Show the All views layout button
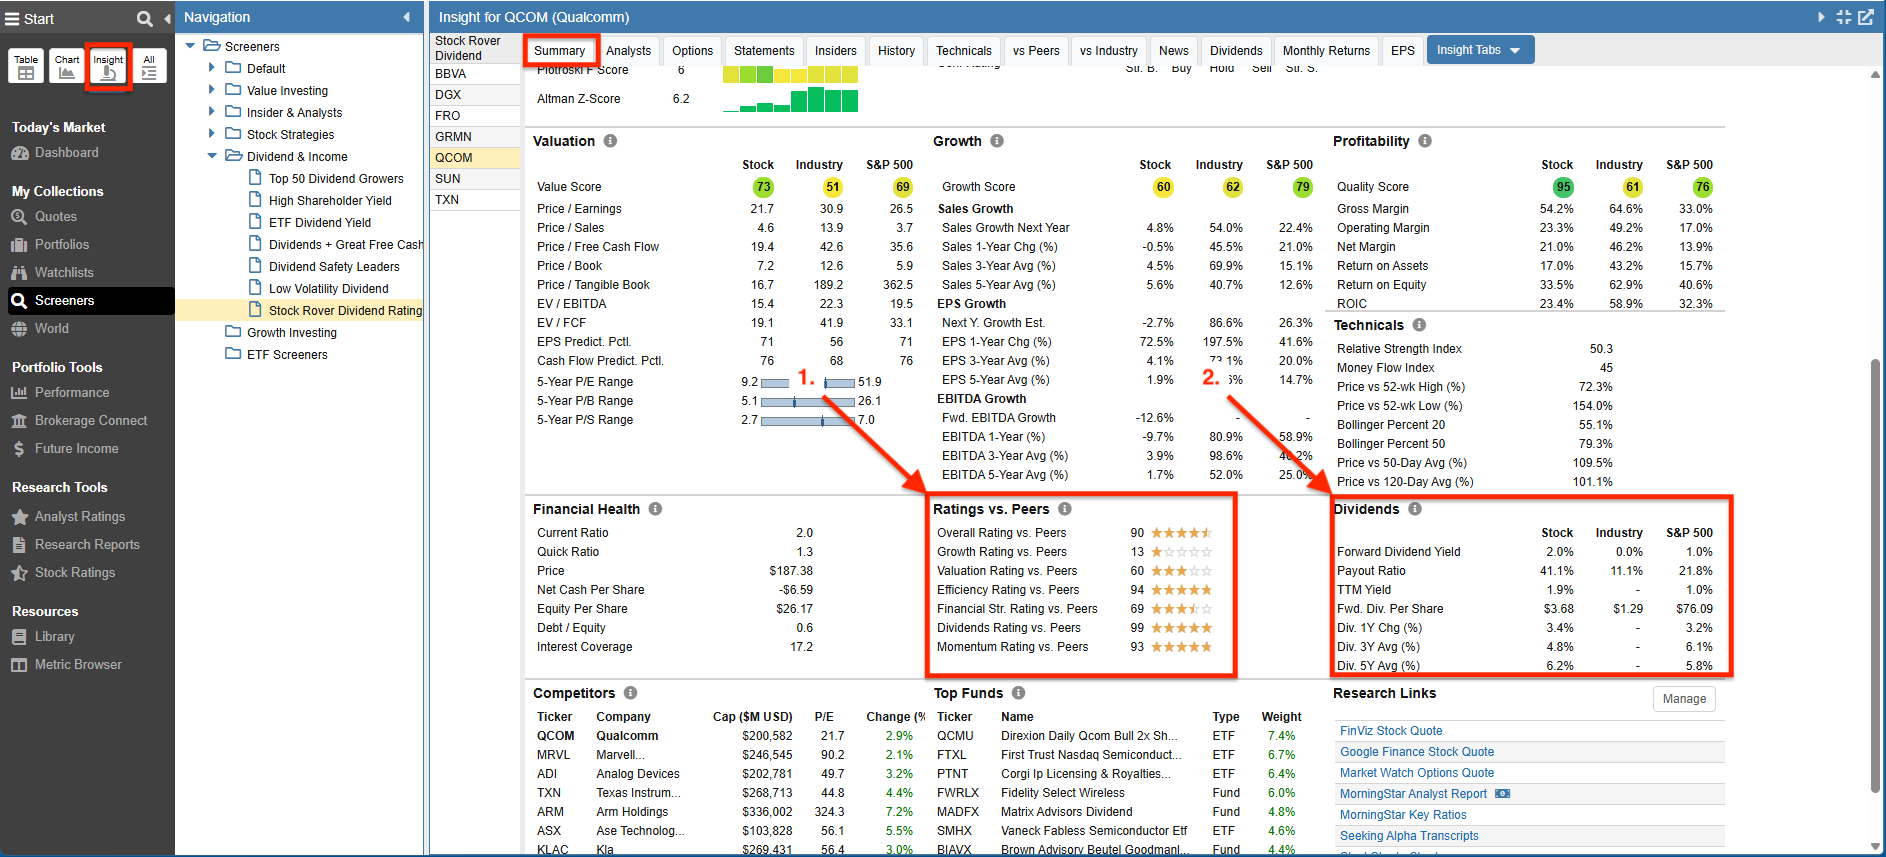1886x857 pixels. [149, 66]
